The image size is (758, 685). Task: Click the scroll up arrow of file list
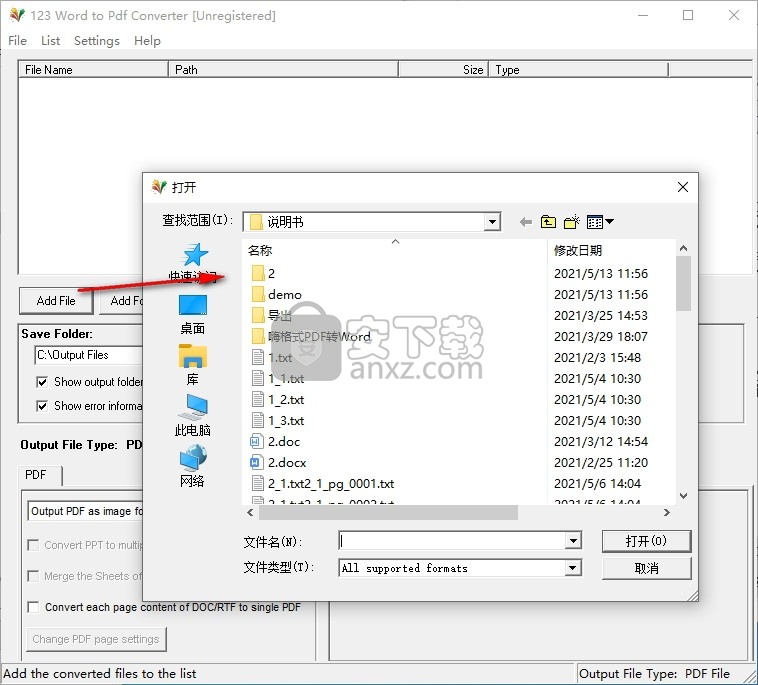tap(683, 248)
